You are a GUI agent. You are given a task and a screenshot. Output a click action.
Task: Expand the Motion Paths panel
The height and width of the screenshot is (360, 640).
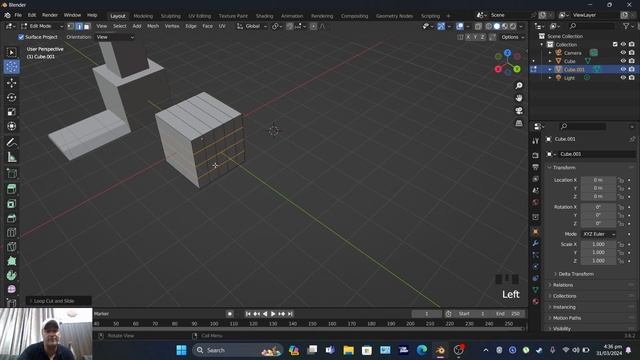[x=567, y=318]
